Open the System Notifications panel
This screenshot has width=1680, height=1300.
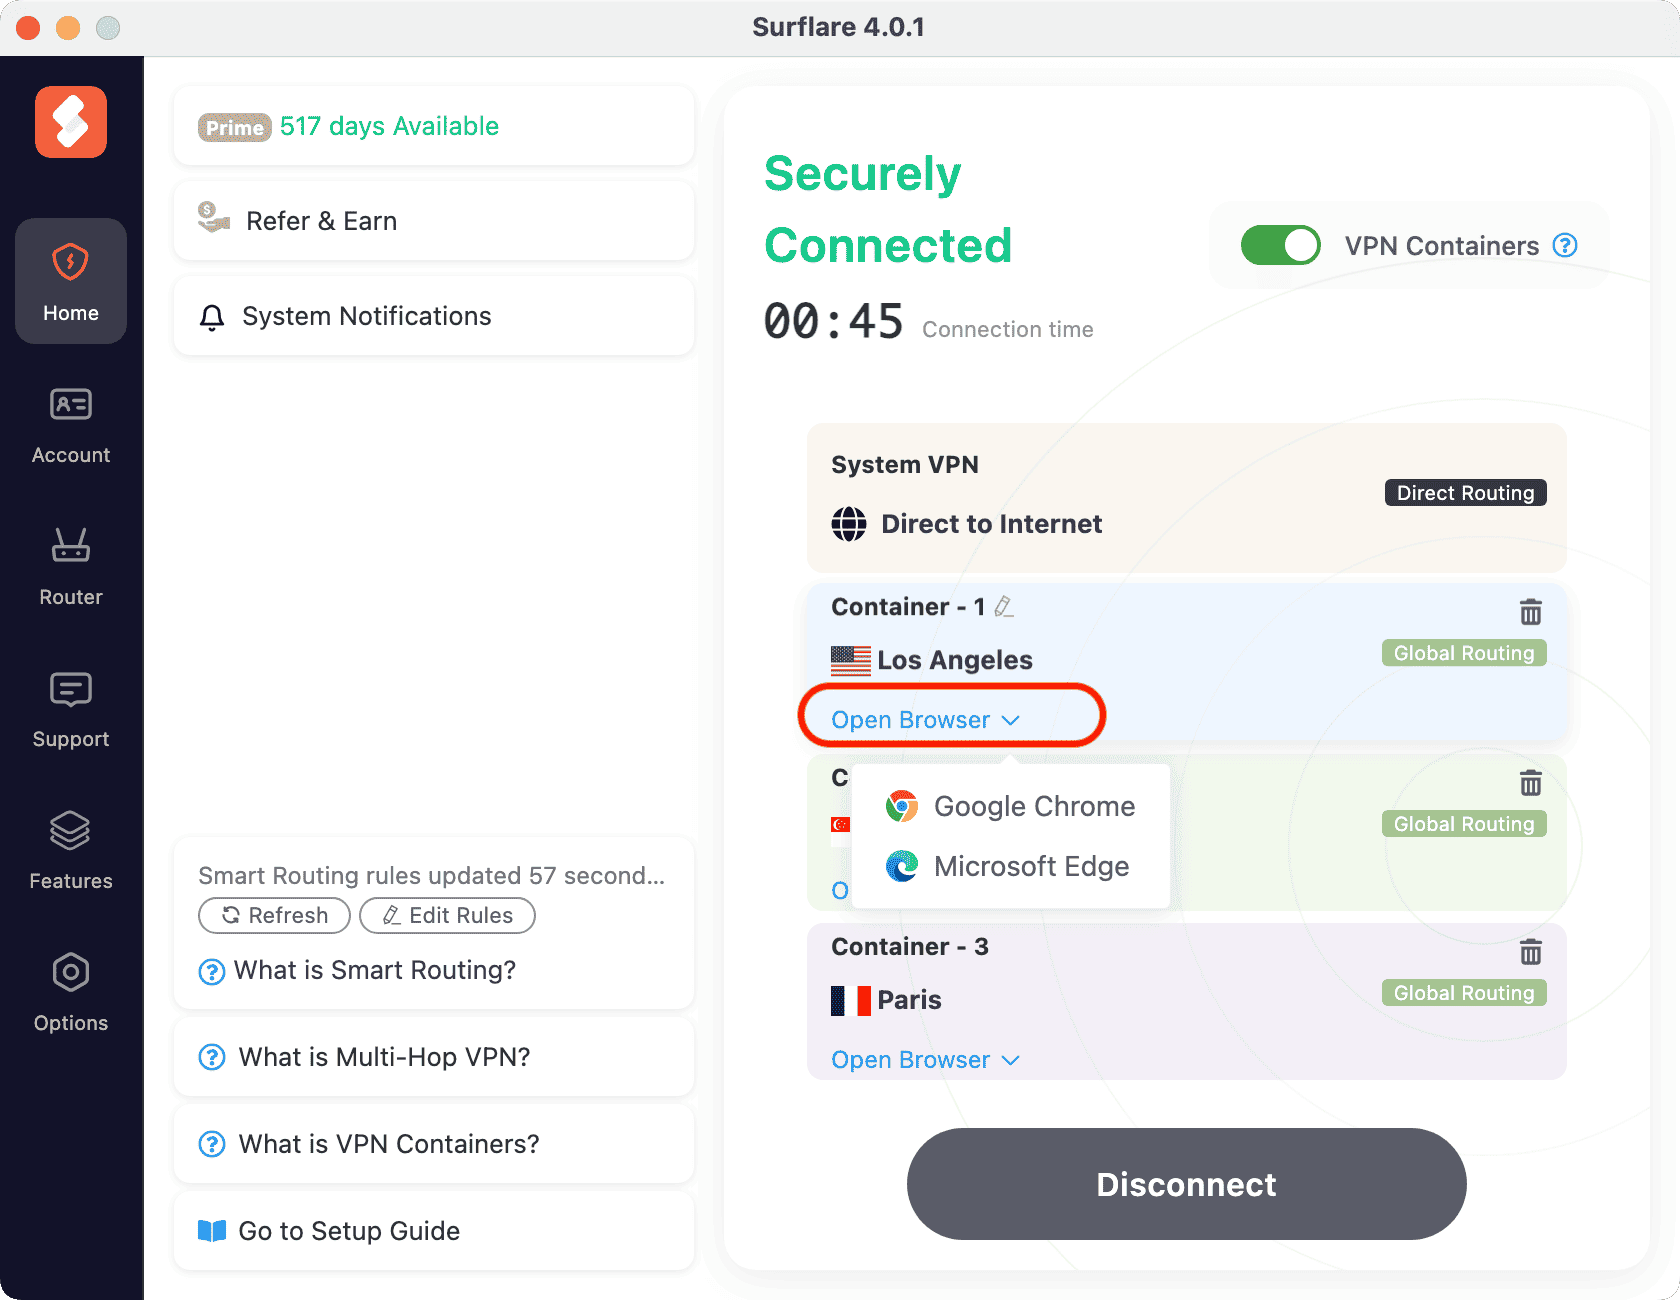(x=366, y=316)
